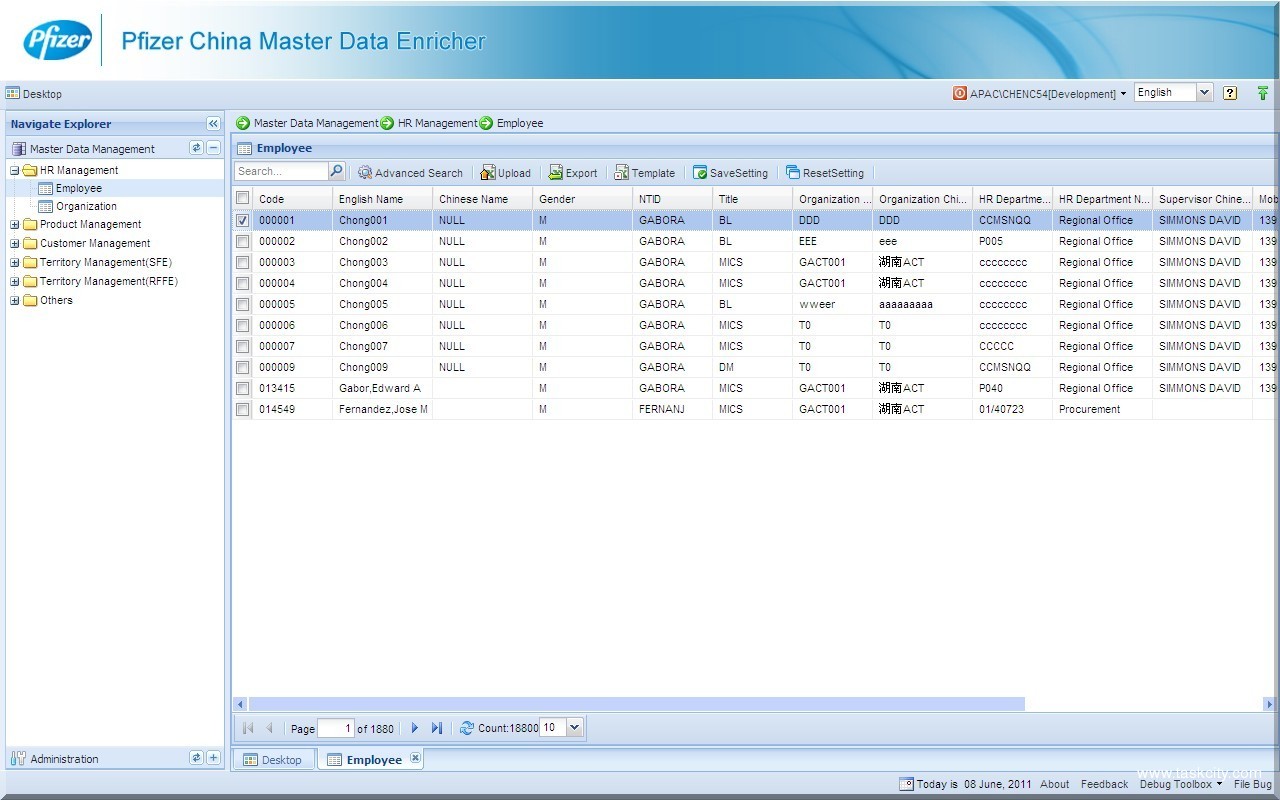
Task: Click the search magnifier icon
Action: click(x=336, y=171)
